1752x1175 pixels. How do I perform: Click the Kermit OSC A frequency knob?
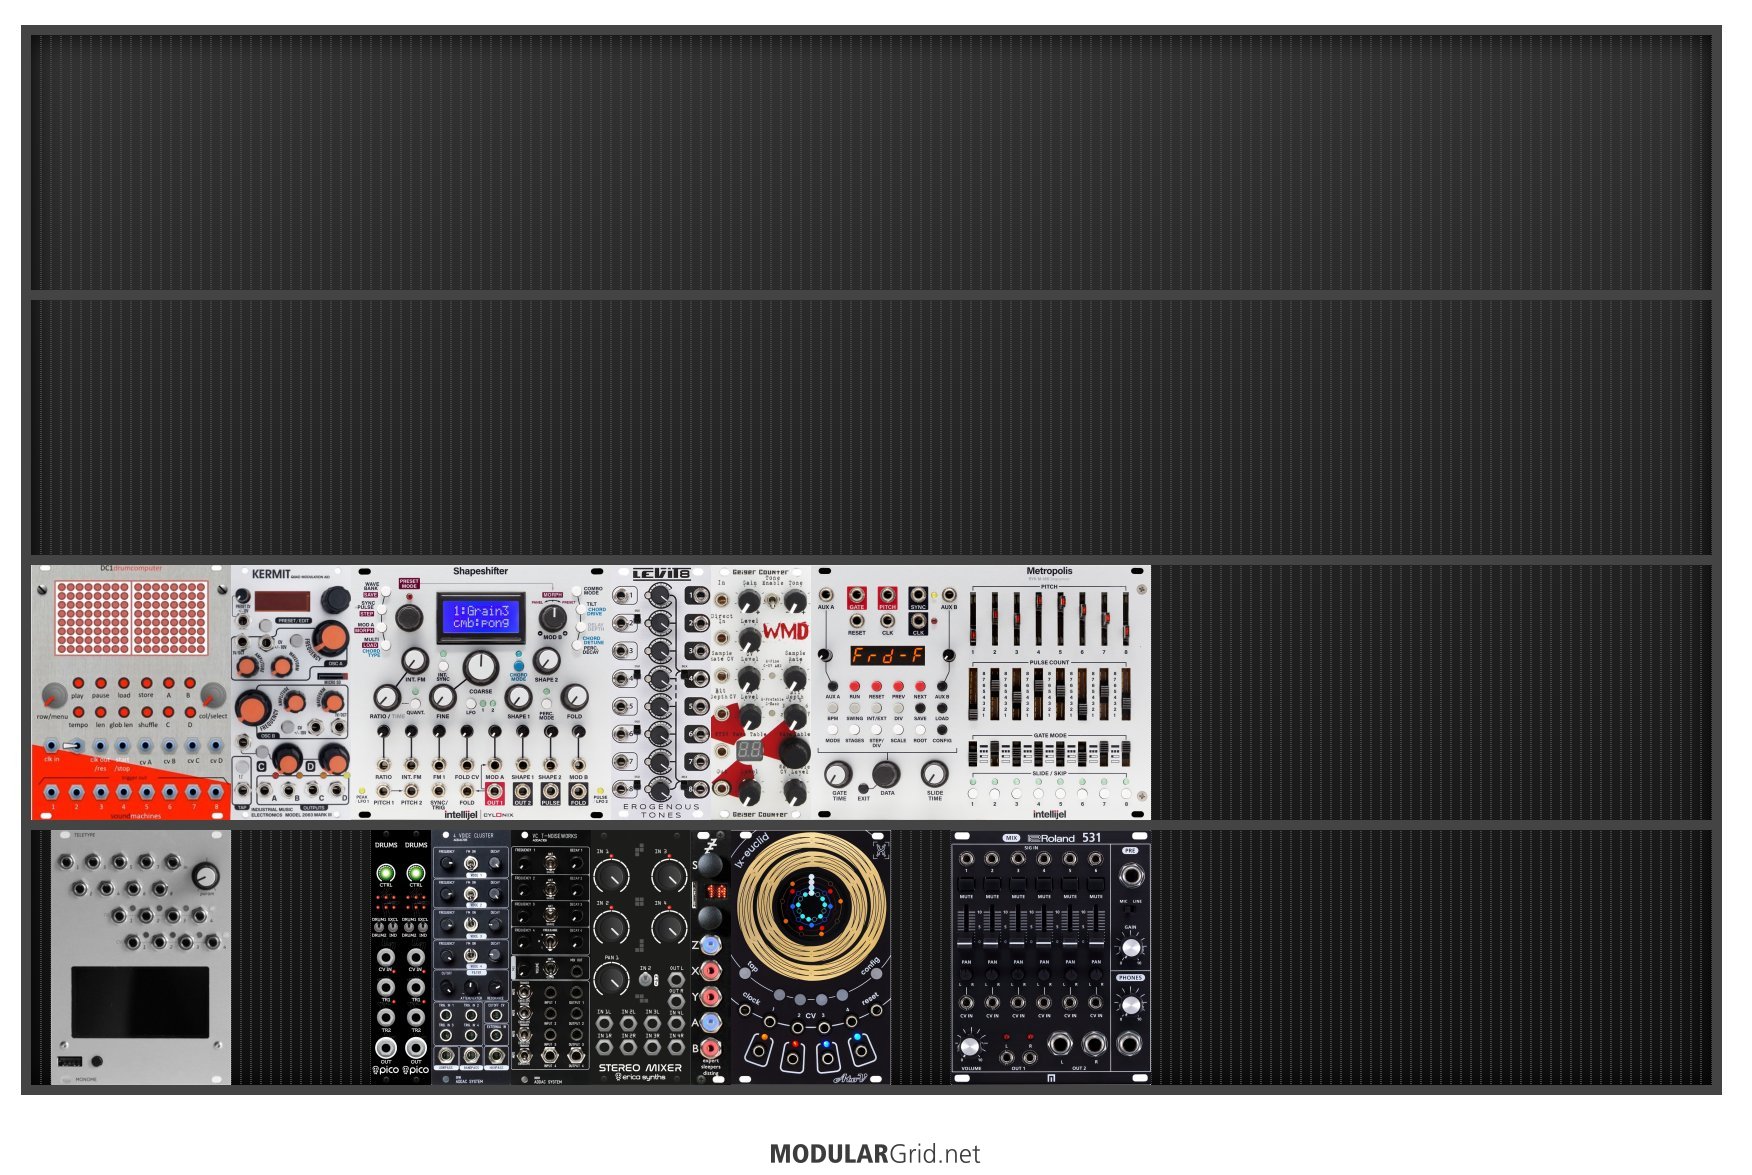[329, 637]
